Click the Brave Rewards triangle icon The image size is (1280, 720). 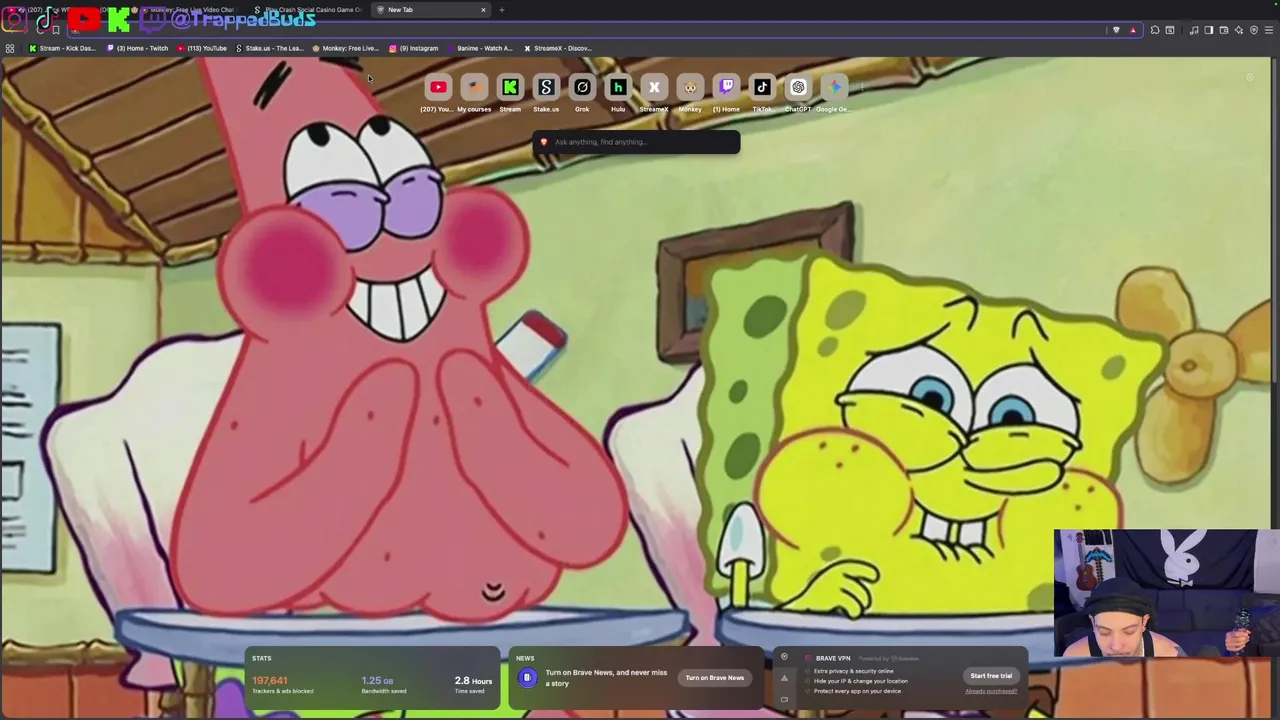point(1133,30)
